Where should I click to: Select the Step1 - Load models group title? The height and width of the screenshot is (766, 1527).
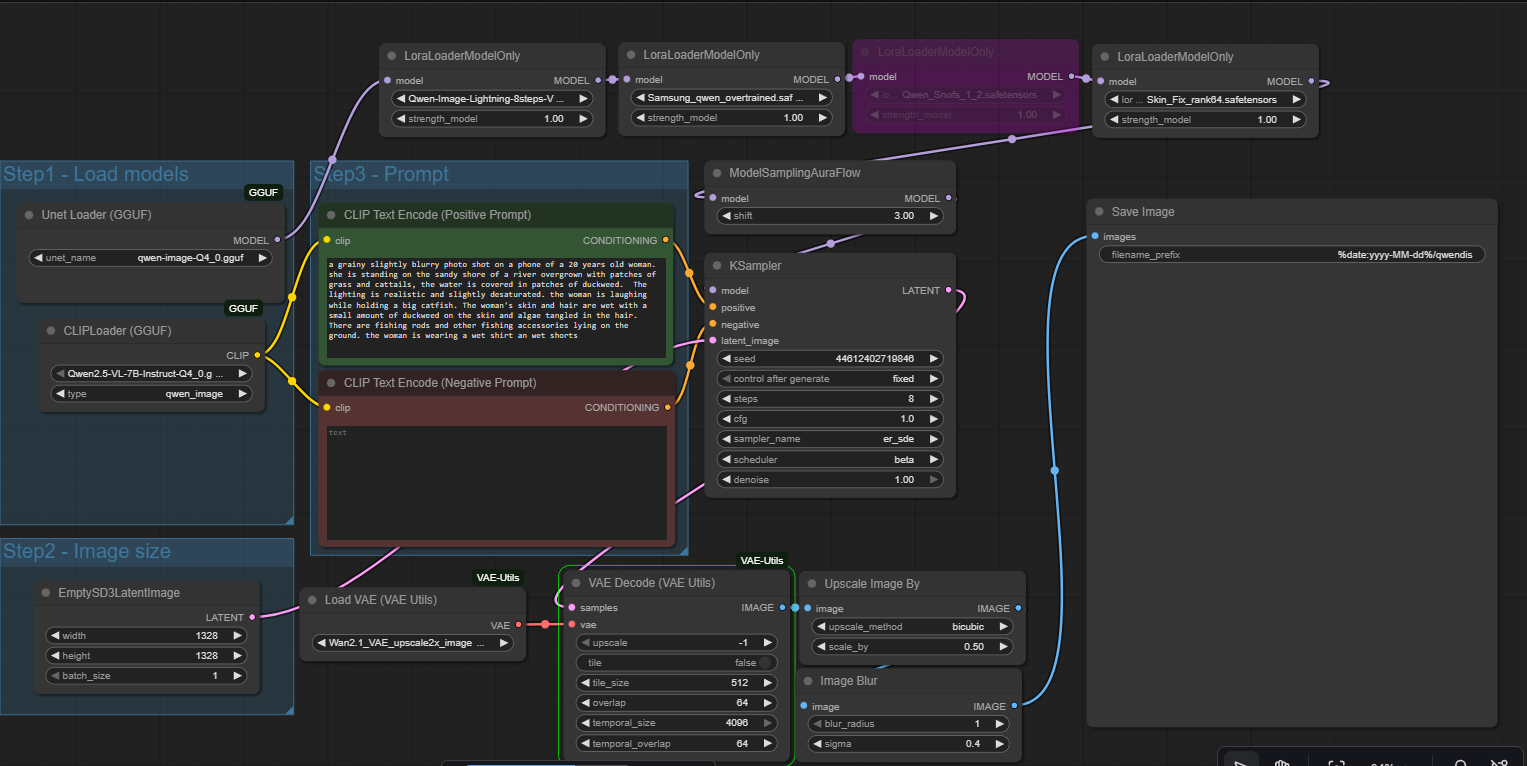point(96,175)
